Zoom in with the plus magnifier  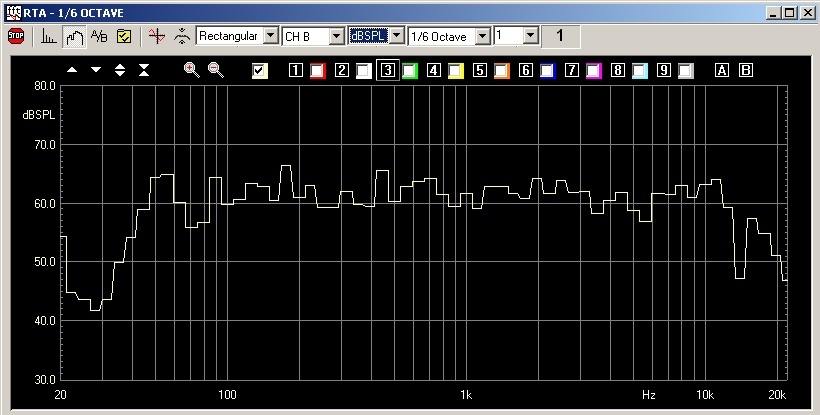pyautogui.click(x=192, y=70)
